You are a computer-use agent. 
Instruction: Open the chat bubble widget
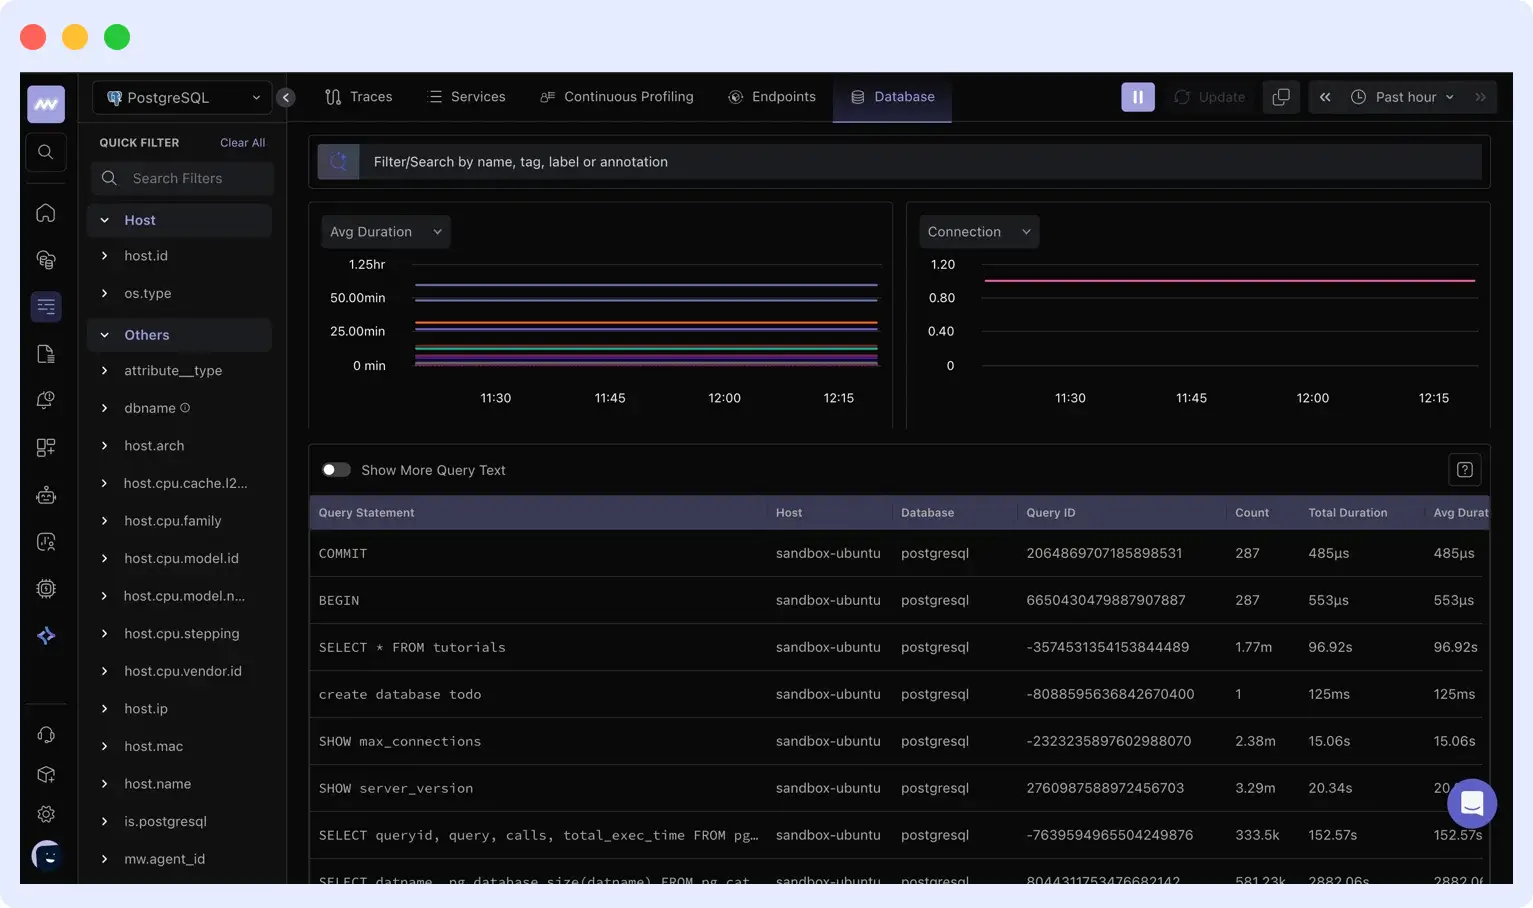tap(1472, 803)
